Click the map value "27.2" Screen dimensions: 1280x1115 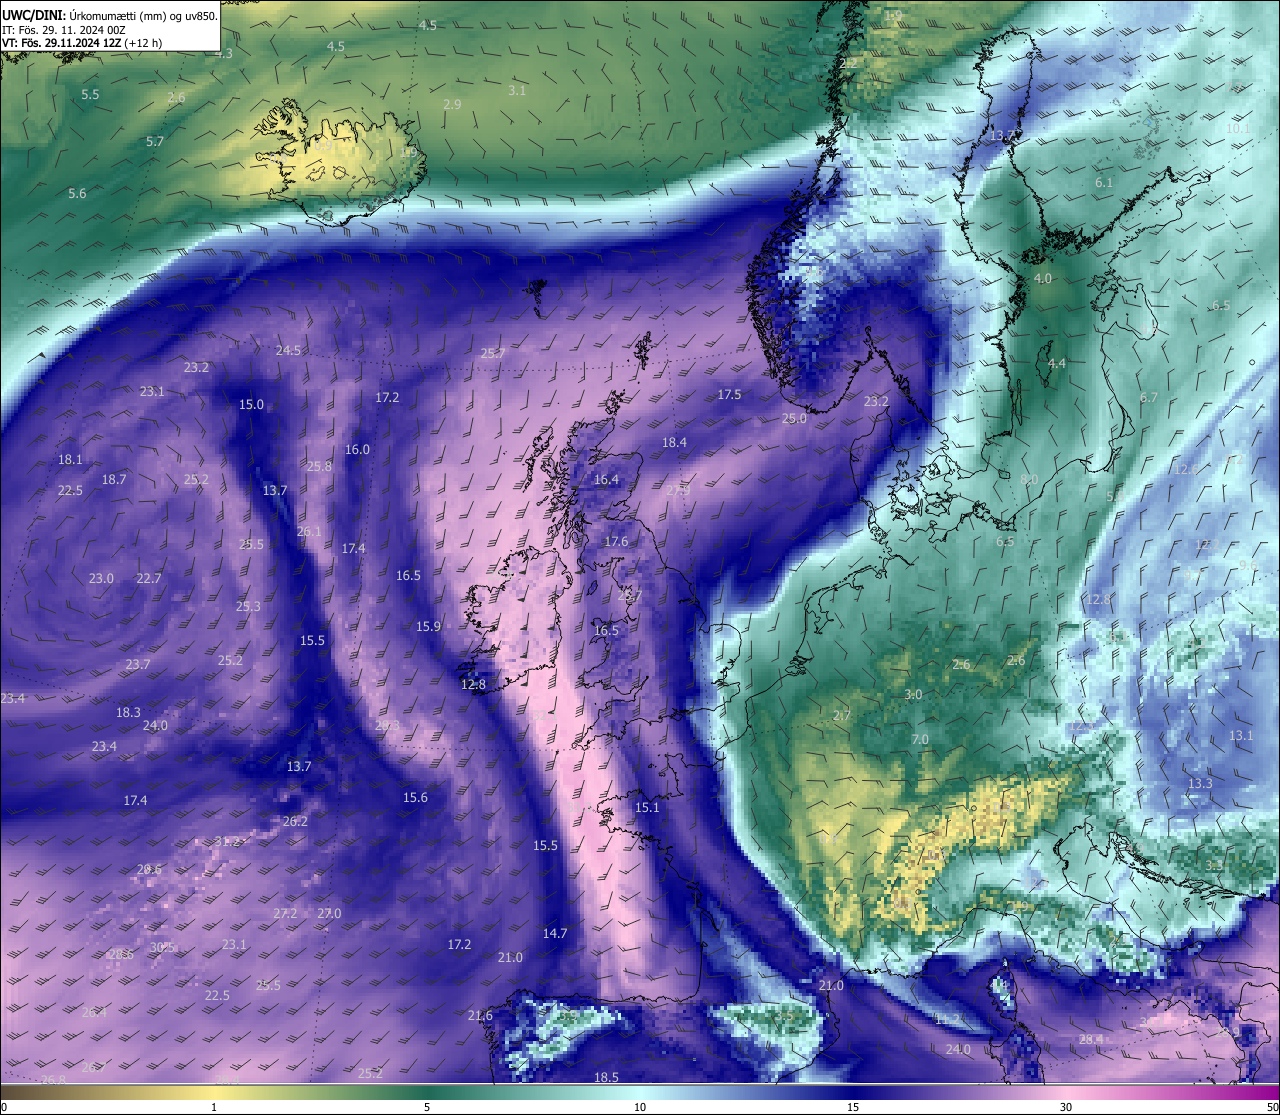click(x=285, y=914)
